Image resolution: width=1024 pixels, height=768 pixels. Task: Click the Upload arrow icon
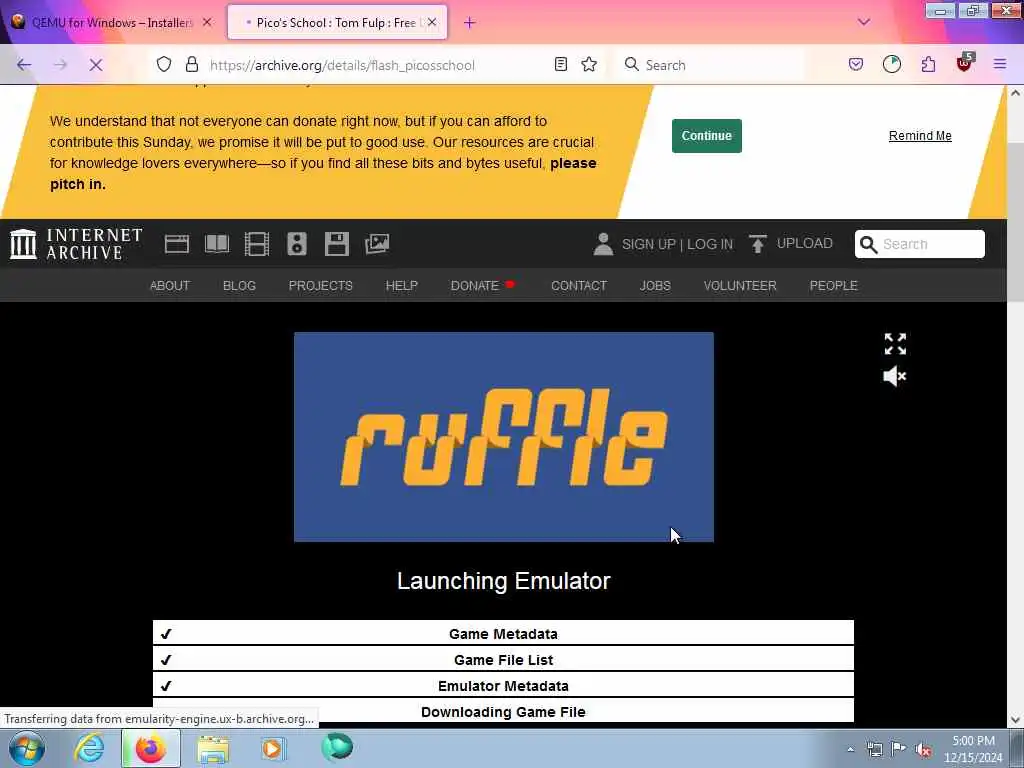coord(758,244)
